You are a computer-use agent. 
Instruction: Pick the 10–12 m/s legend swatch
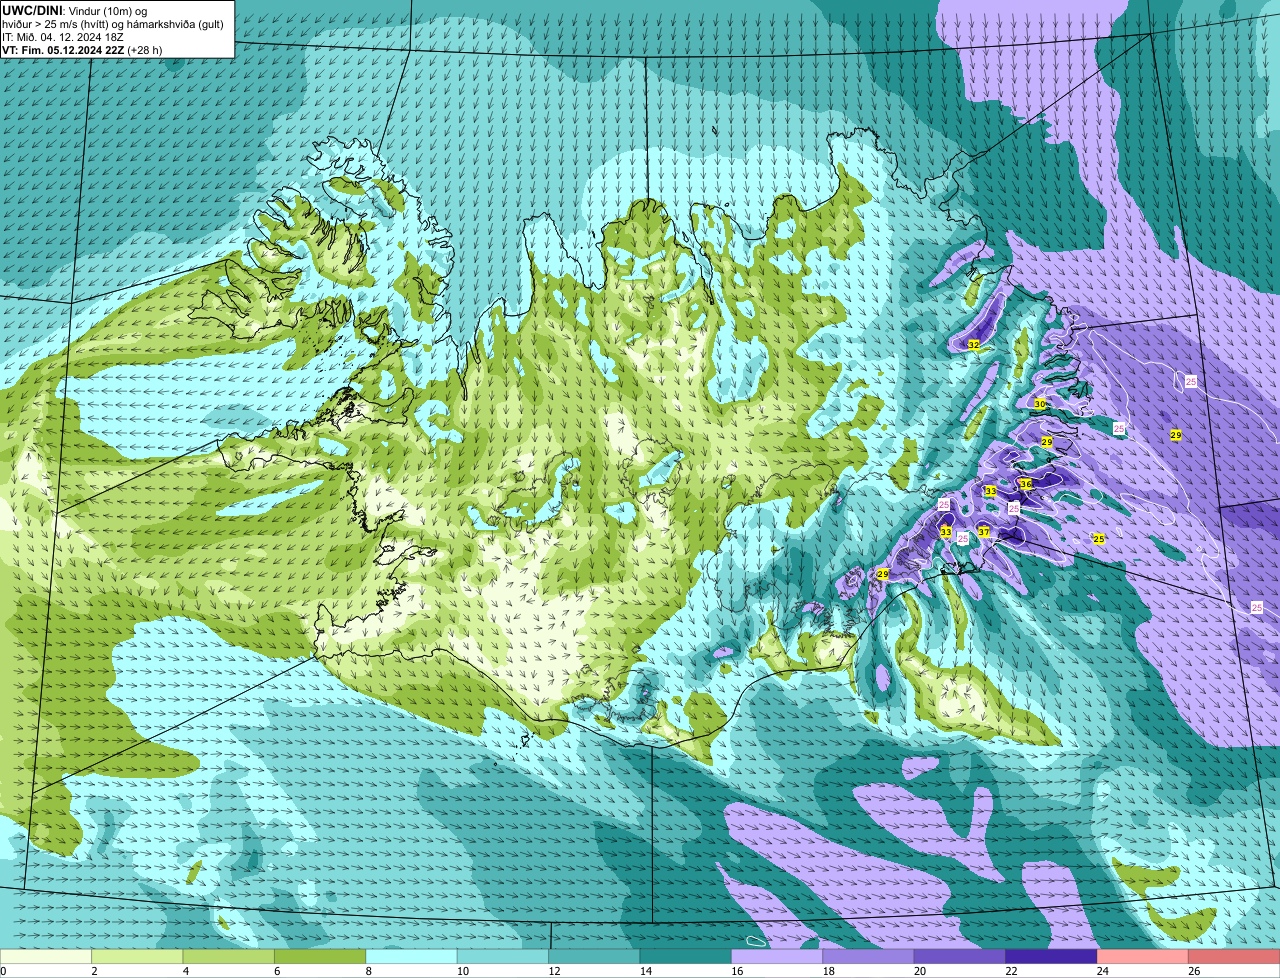point(503,957)
